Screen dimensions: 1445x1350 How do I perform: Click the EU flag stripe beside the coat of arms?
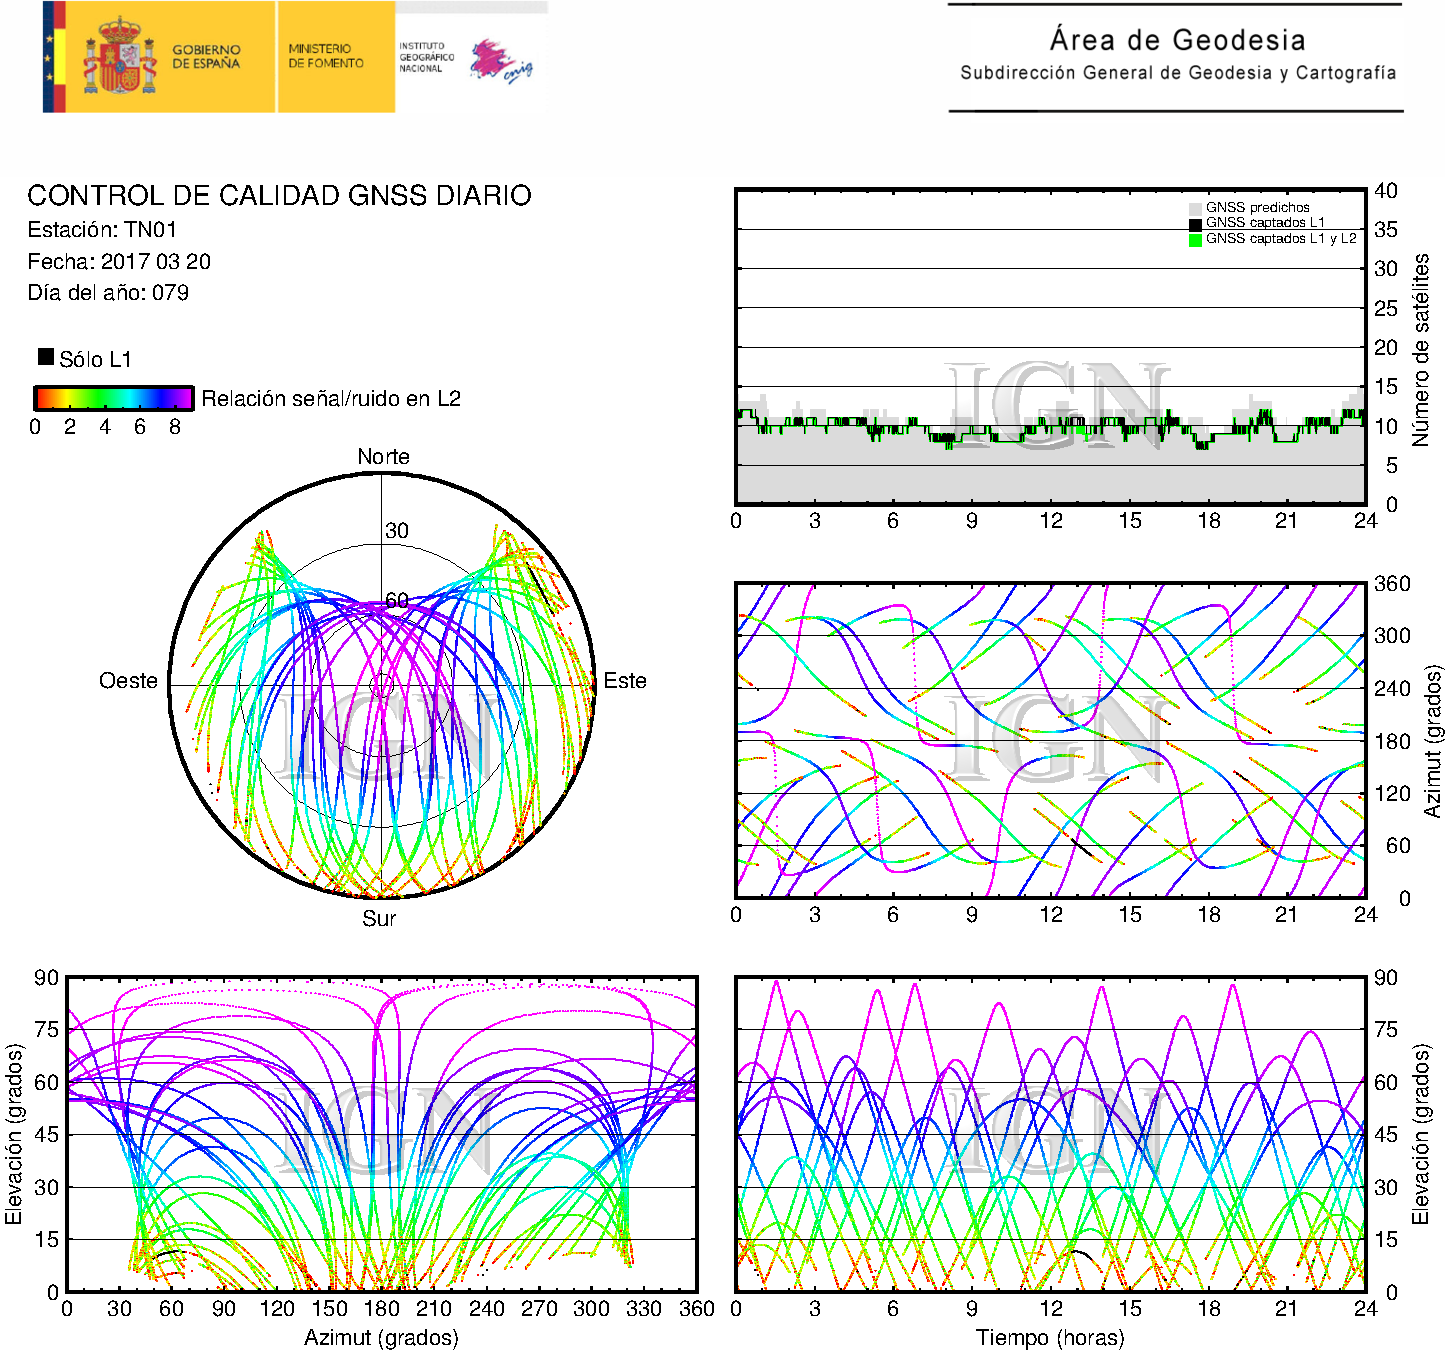click(49, 56)
